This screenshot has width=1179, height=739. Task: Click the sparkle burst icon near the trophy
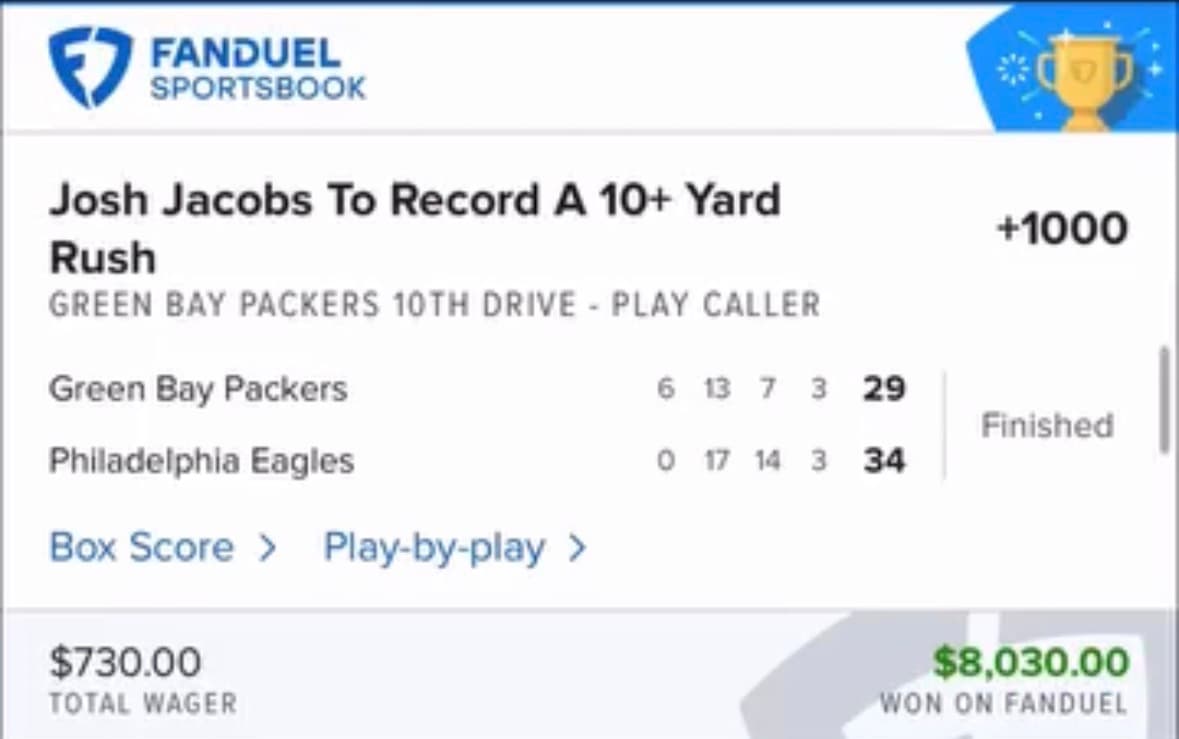[x=1014, y=70]
